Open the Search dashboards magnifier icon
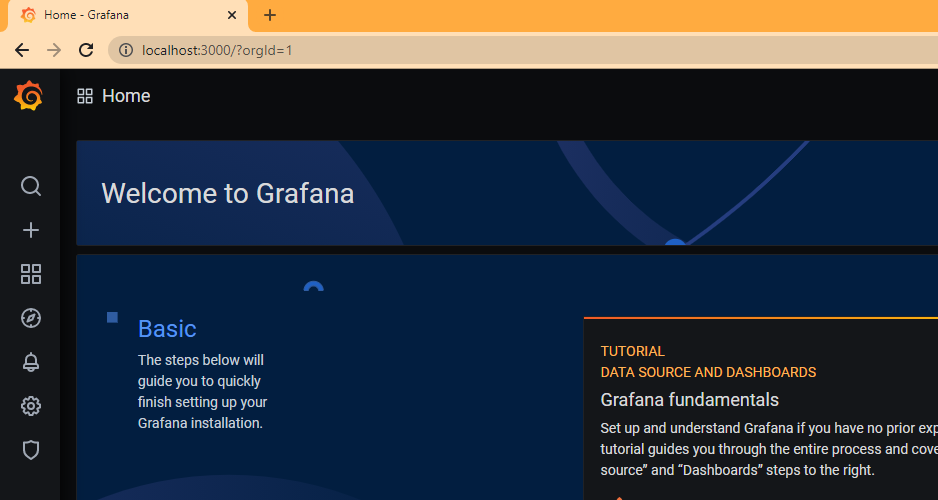938x500 pixels. click(31, 186)
